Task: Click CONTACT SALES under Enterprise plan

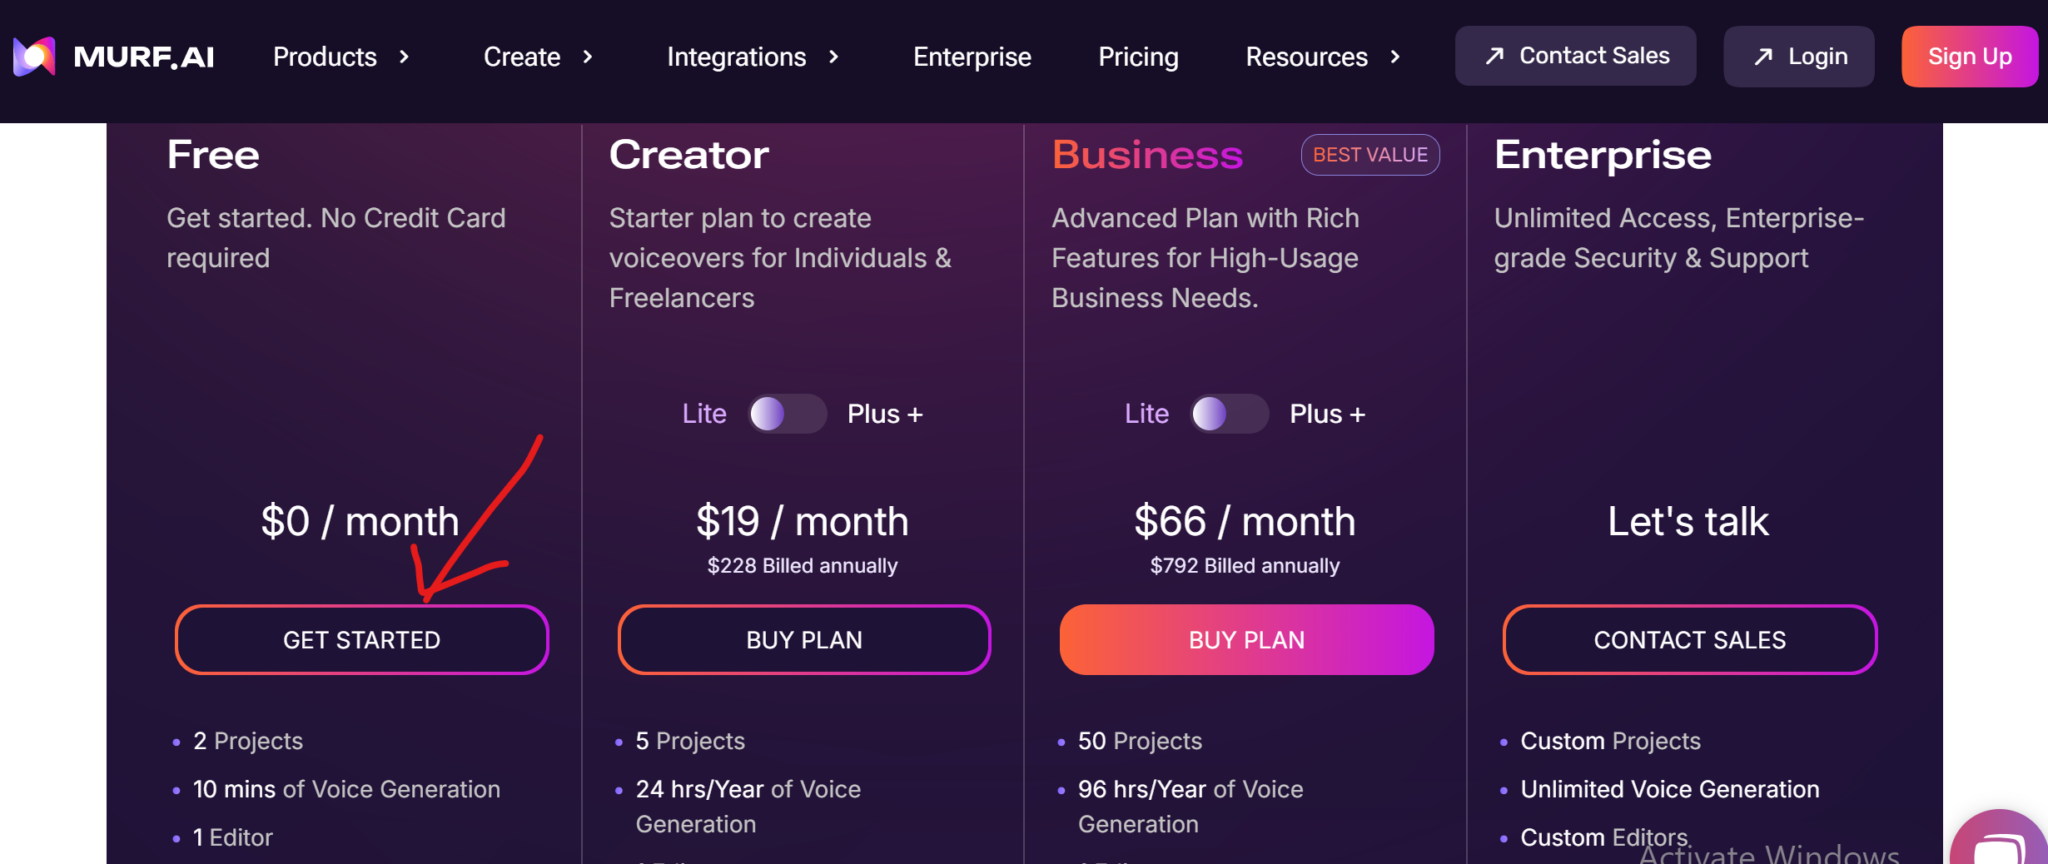Action: [1688, 640]
